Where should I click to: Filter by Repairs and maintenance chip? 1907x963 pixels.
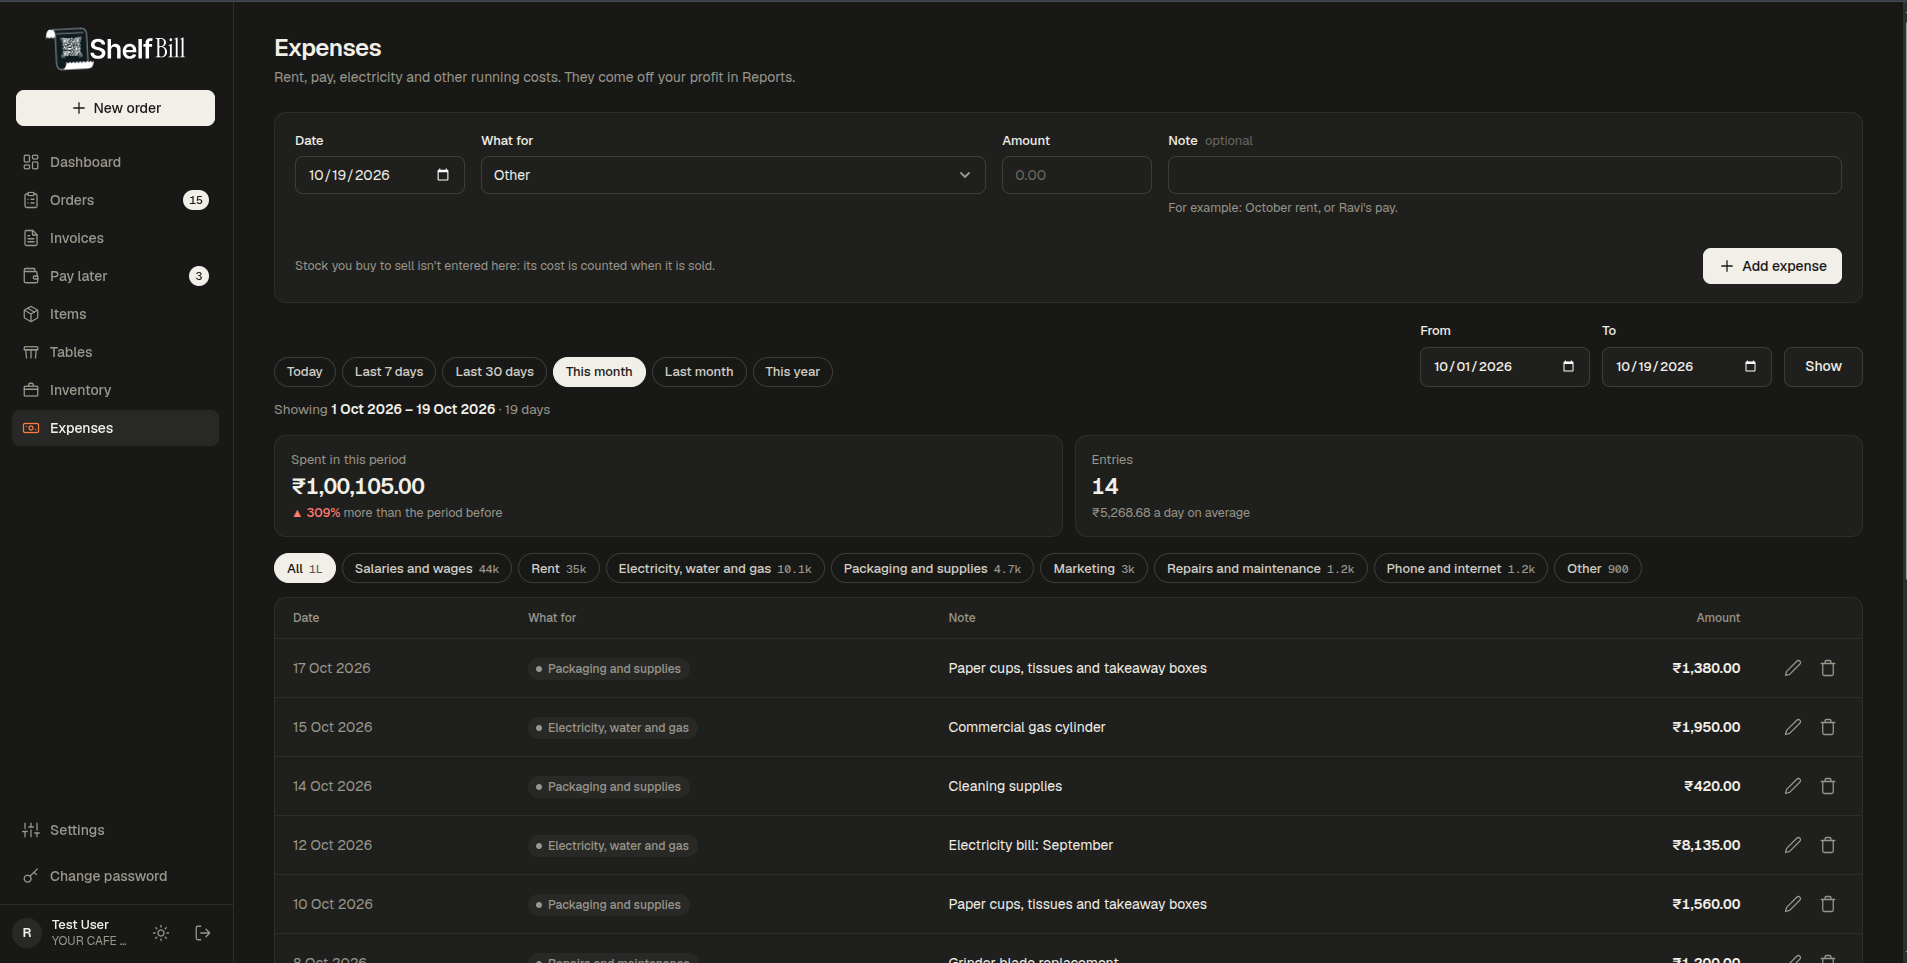click(x=1261, y=569)
